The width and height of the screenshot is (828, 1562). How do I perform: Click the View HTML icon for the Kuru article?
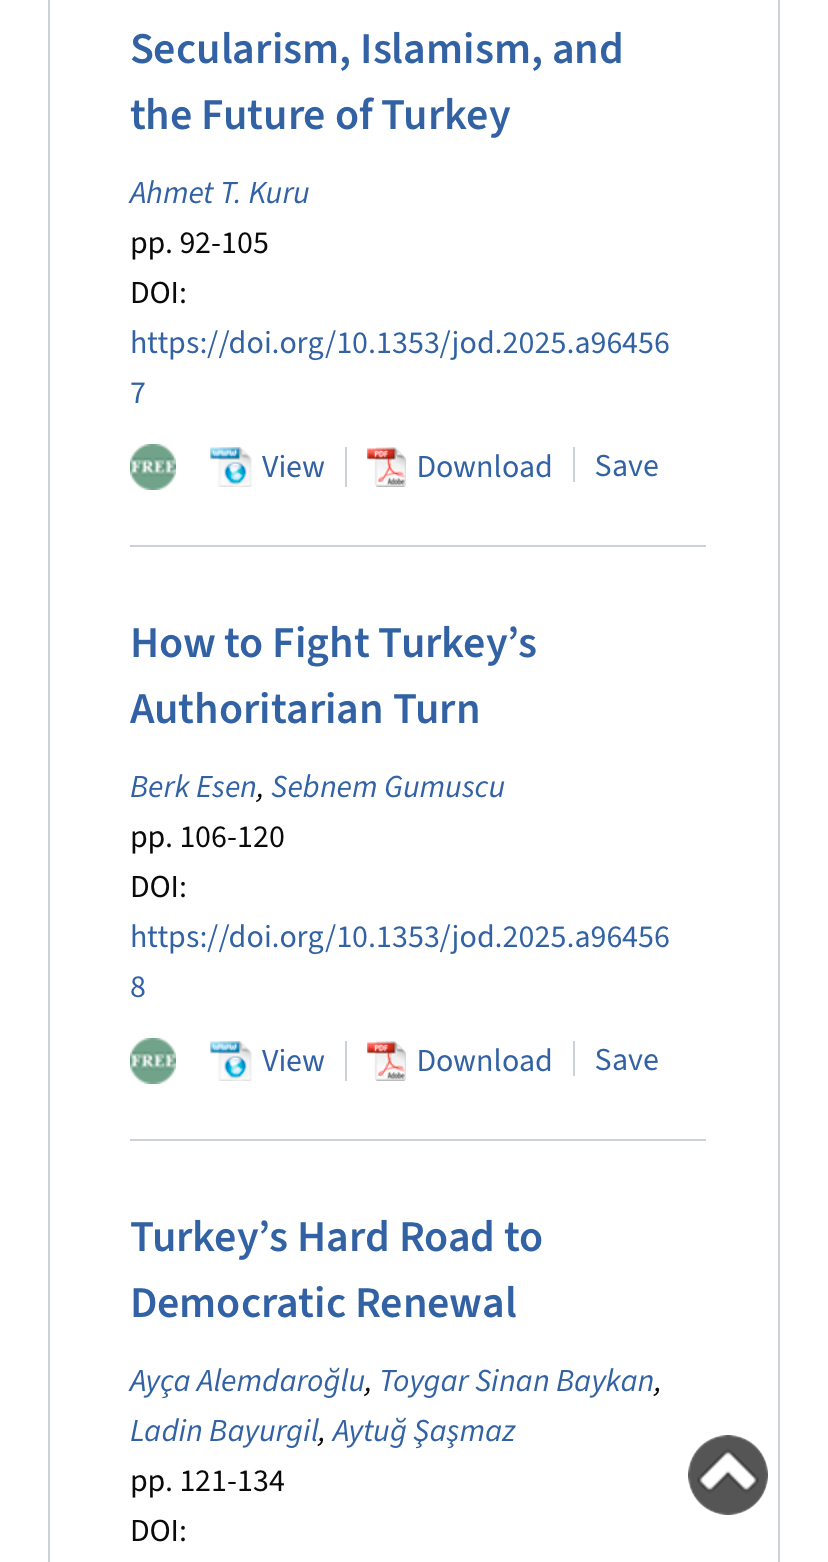click(x=230, y=467)
